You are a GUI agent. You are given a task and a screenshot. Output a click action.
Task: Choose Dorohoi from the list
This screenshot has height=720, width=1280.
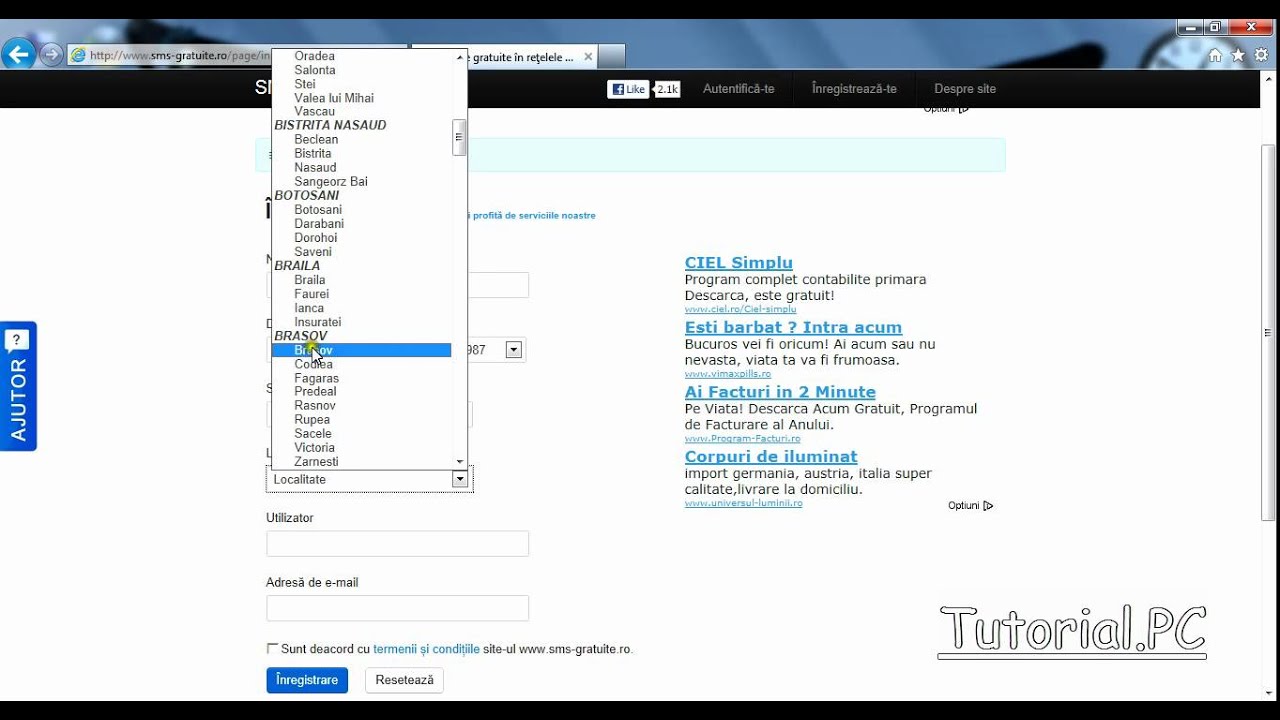[x=316, y=238]
